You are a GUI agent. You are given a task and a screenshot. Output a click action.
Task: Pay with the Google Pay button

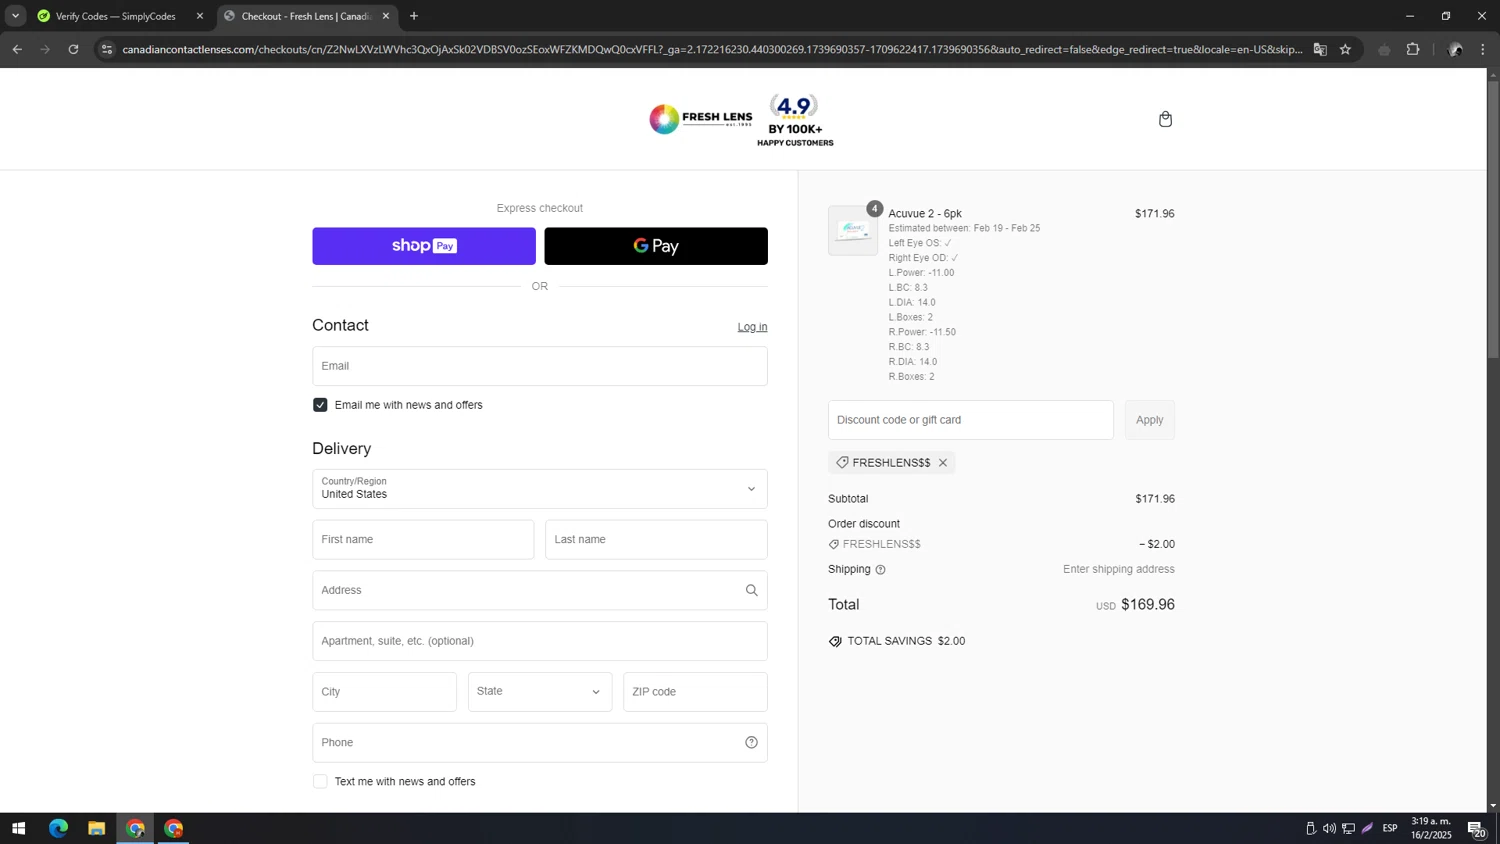click(x=656, y=246)
